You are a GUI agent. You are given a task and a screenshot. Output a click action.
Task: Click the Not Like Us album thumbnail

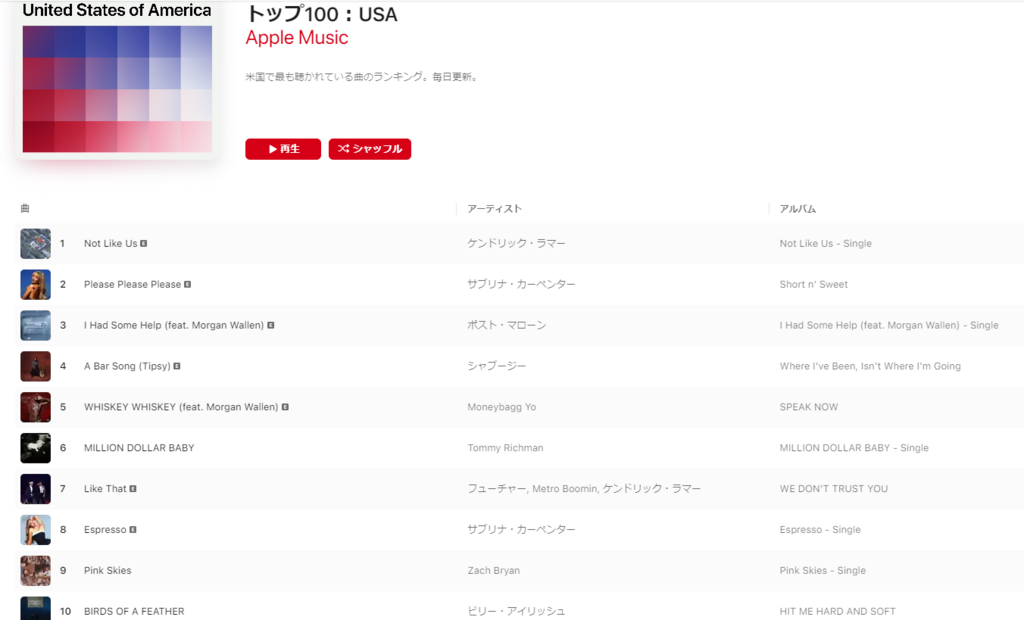pos(35,244)
